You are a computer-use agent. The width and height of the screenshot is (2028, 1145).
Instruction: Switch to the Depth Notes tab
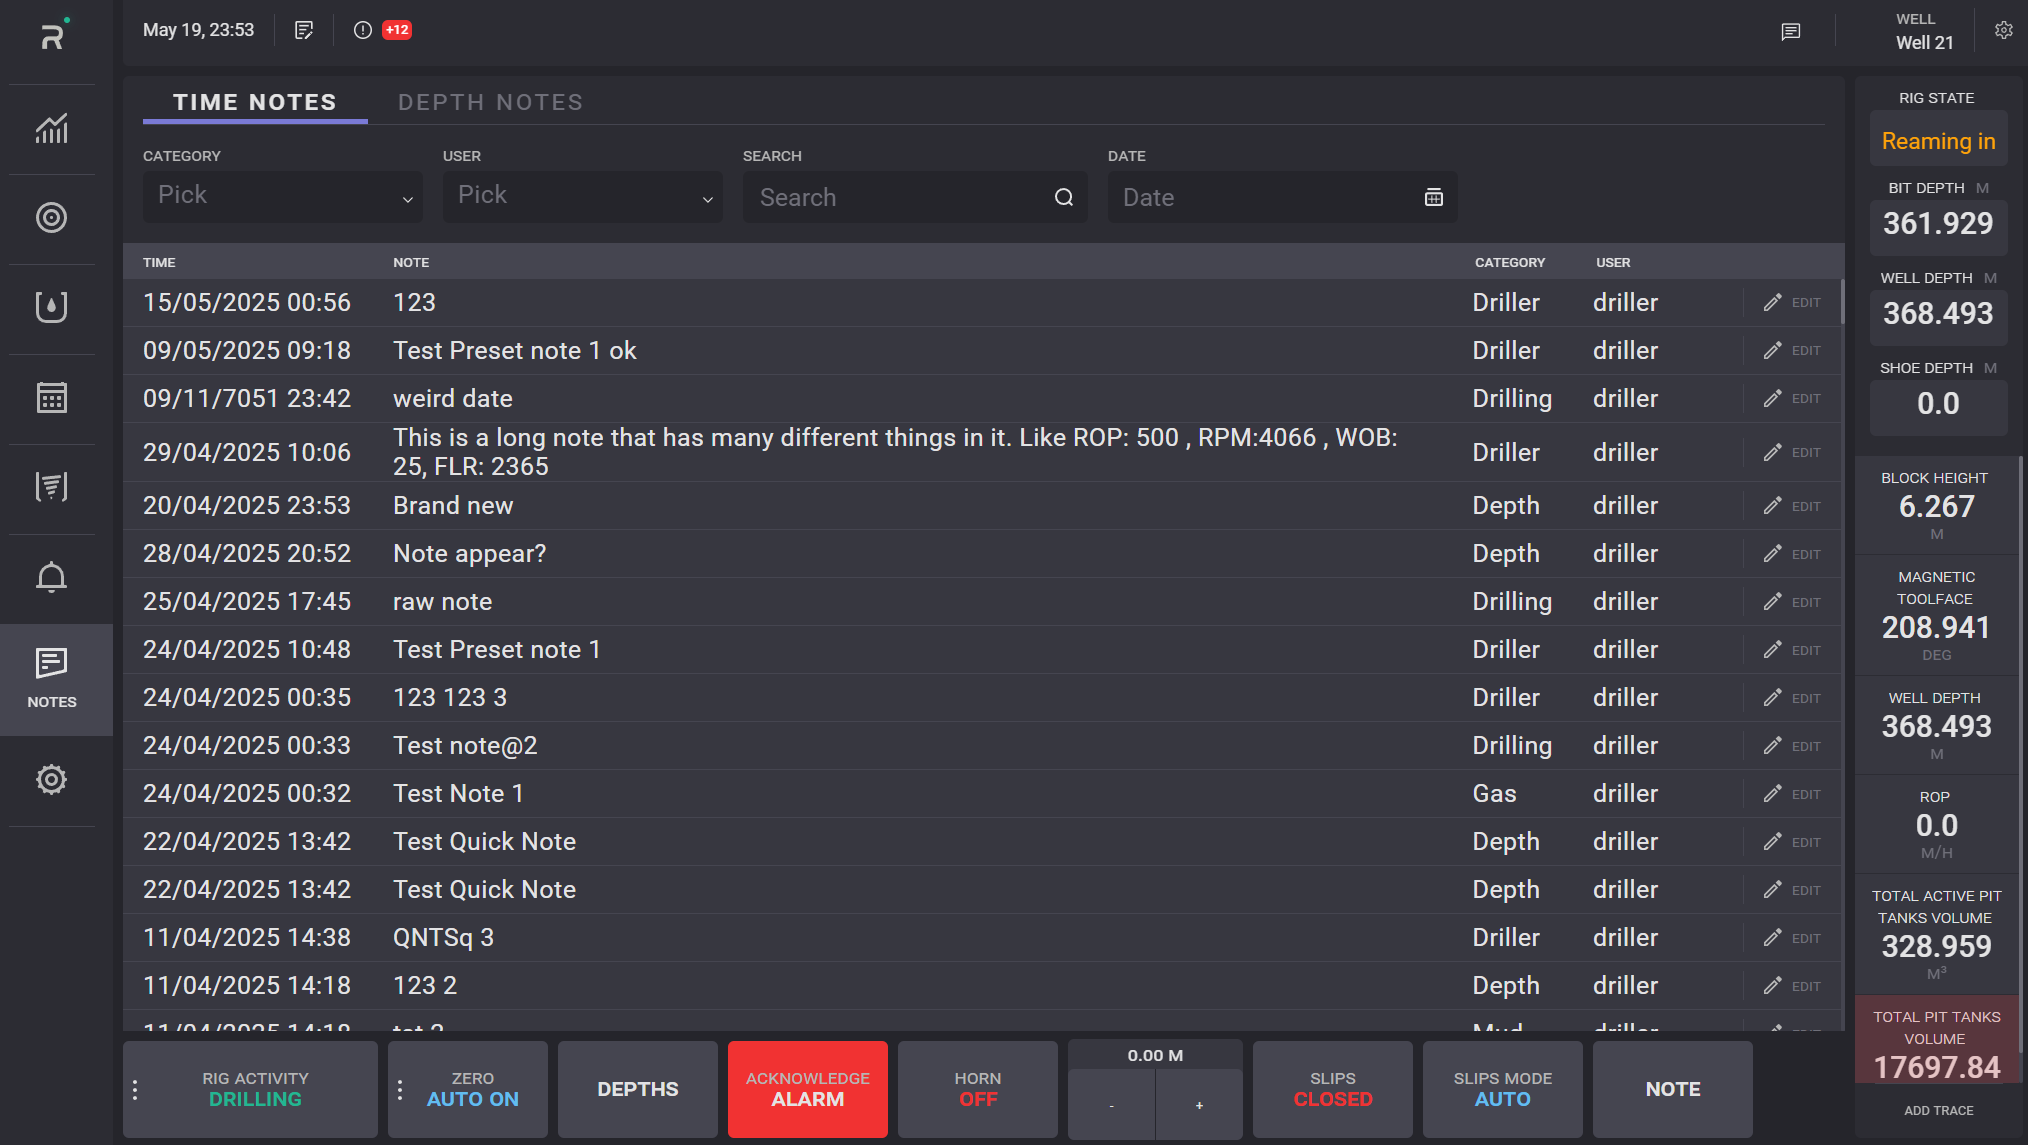490,102
